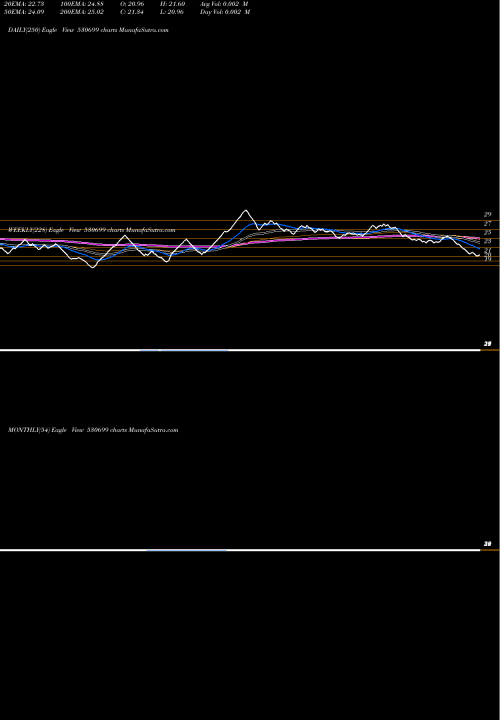
Task: Click the Avg Vol reading
Action: [224, 3]
